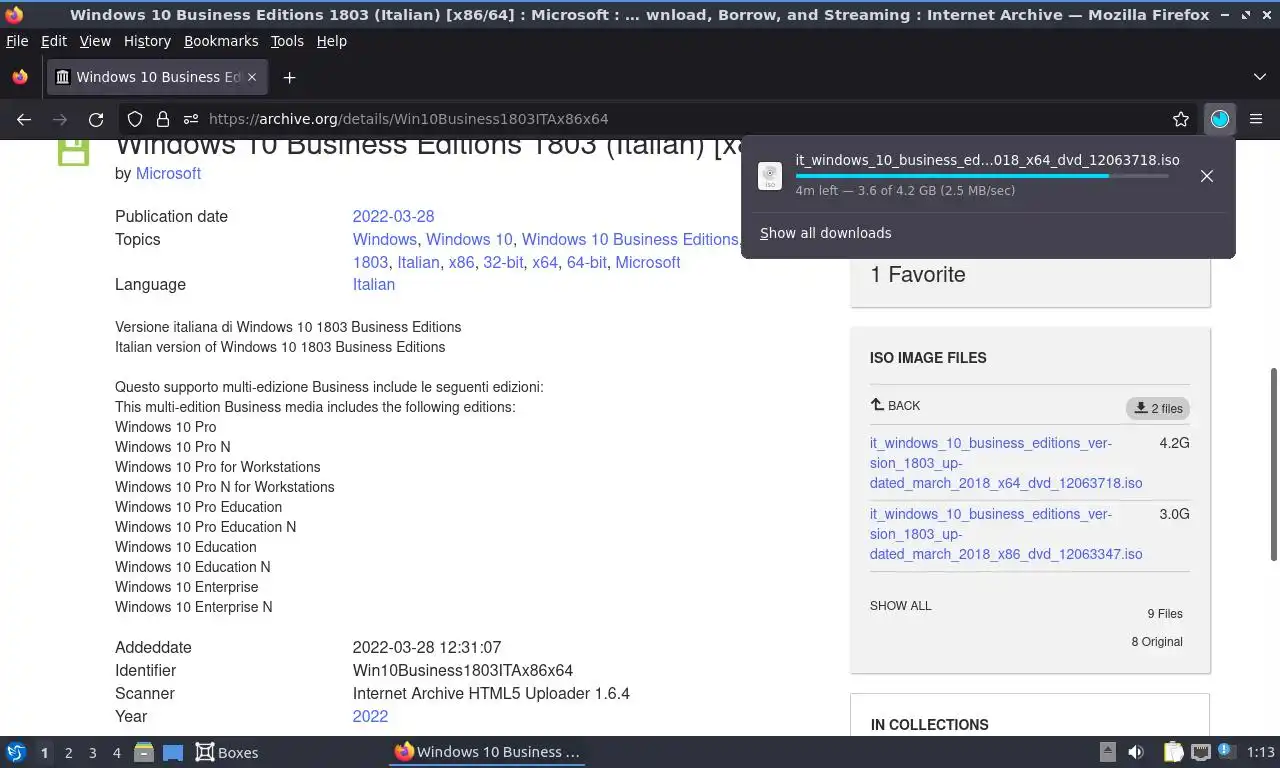The image size is (1280, 768).
Task: Open a new tab with plus icon
Action: [289, 77]
